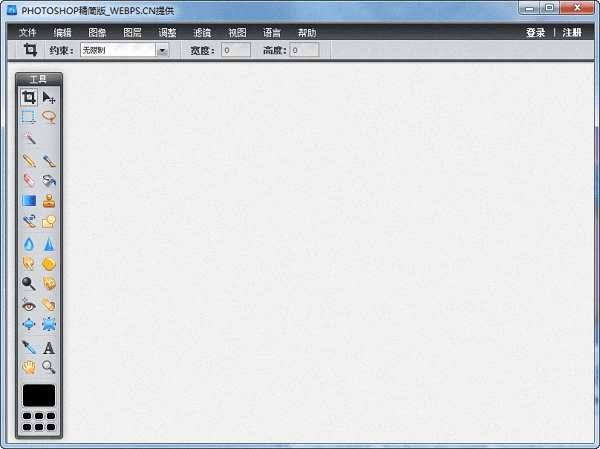600x449 pixels.
Task: Select the Spot Heal bandage tool
Action: (x=49, y=304)
